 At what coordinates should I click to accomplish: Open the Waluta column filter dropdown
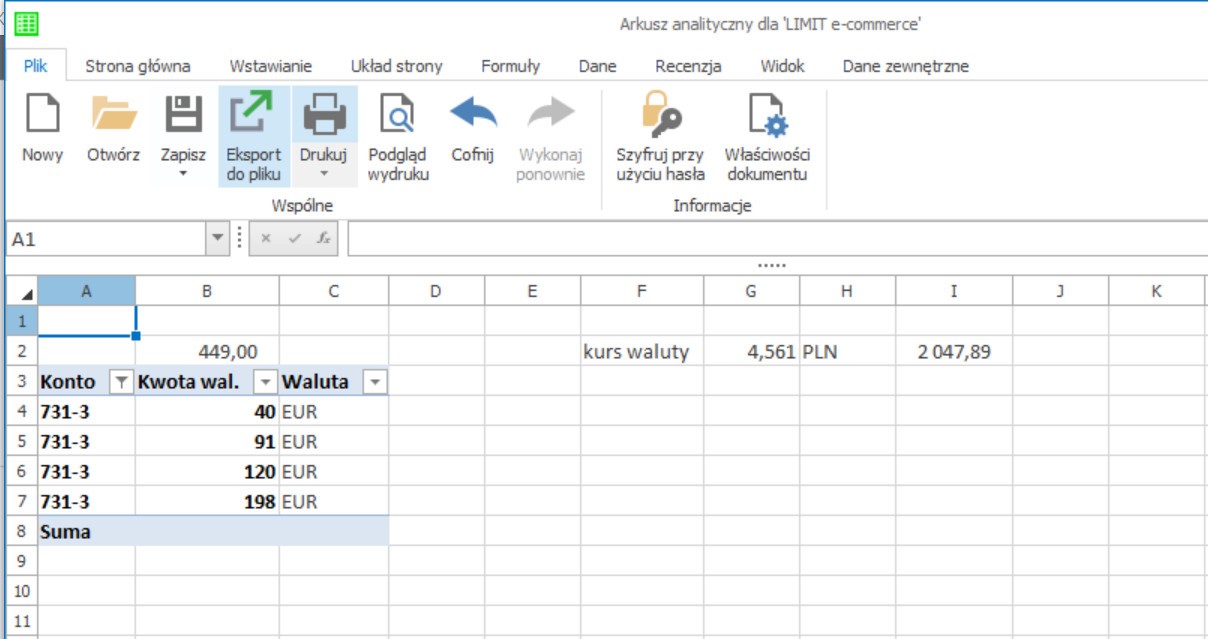[x=374, y=382]
